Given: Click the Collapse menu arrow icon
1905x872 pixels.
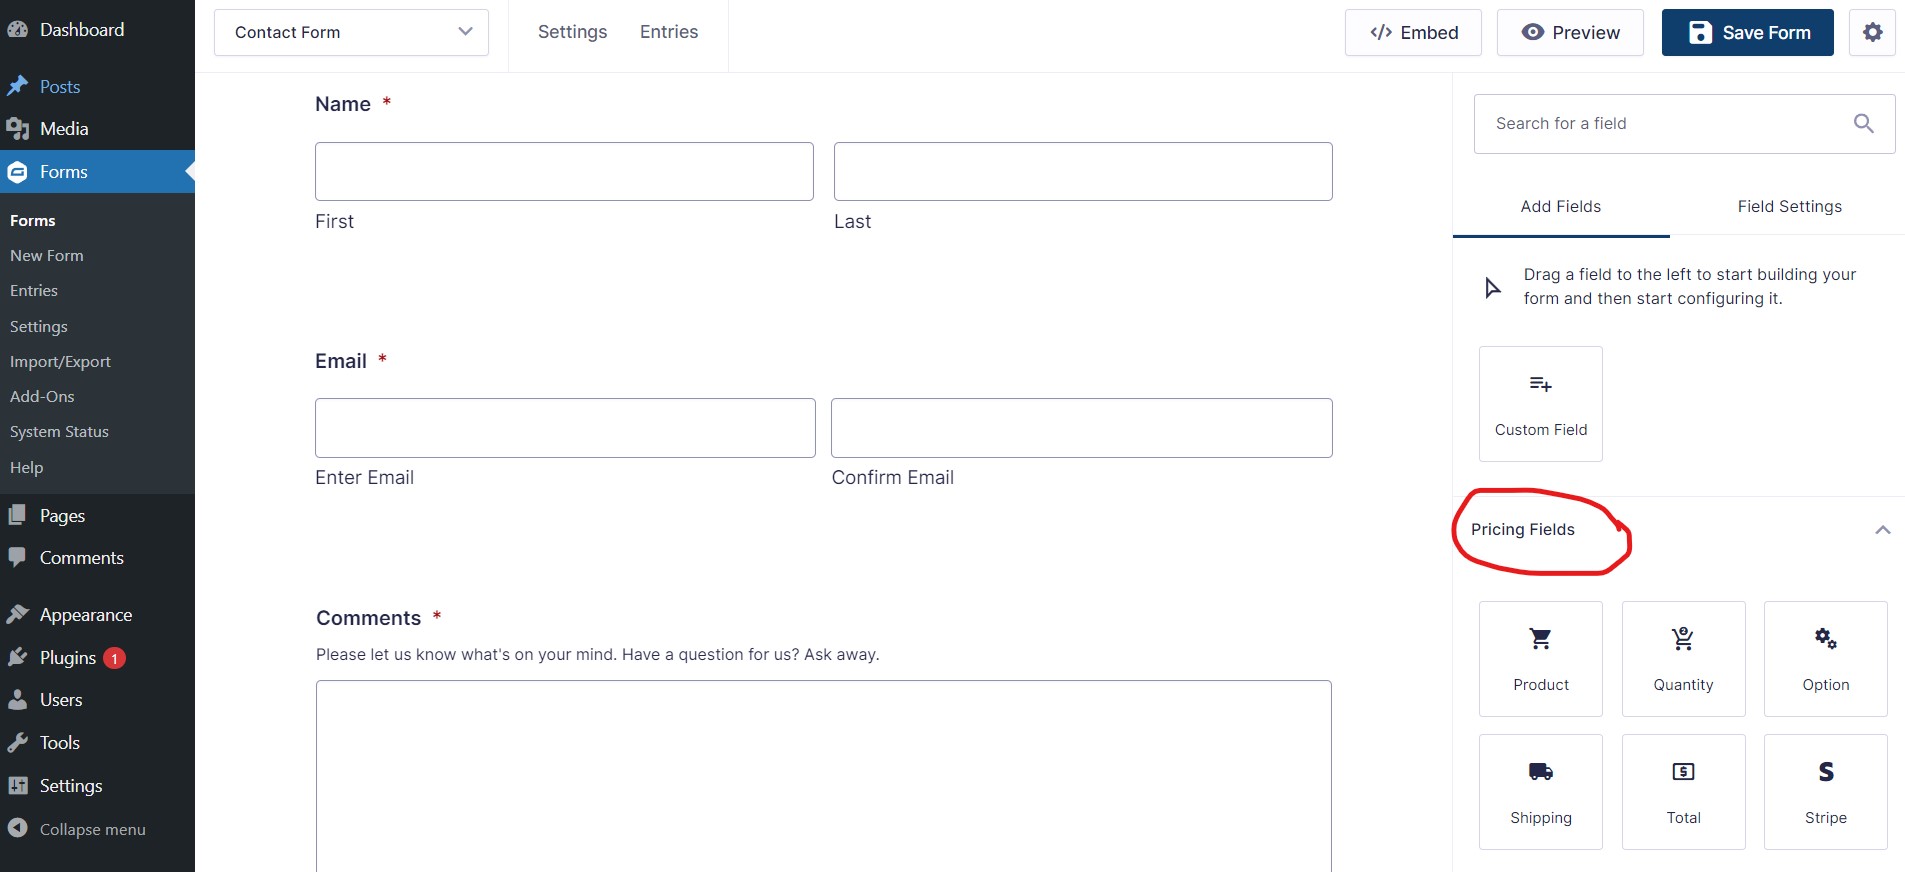Looking at the screenshot, I should (x=18, y=828).
